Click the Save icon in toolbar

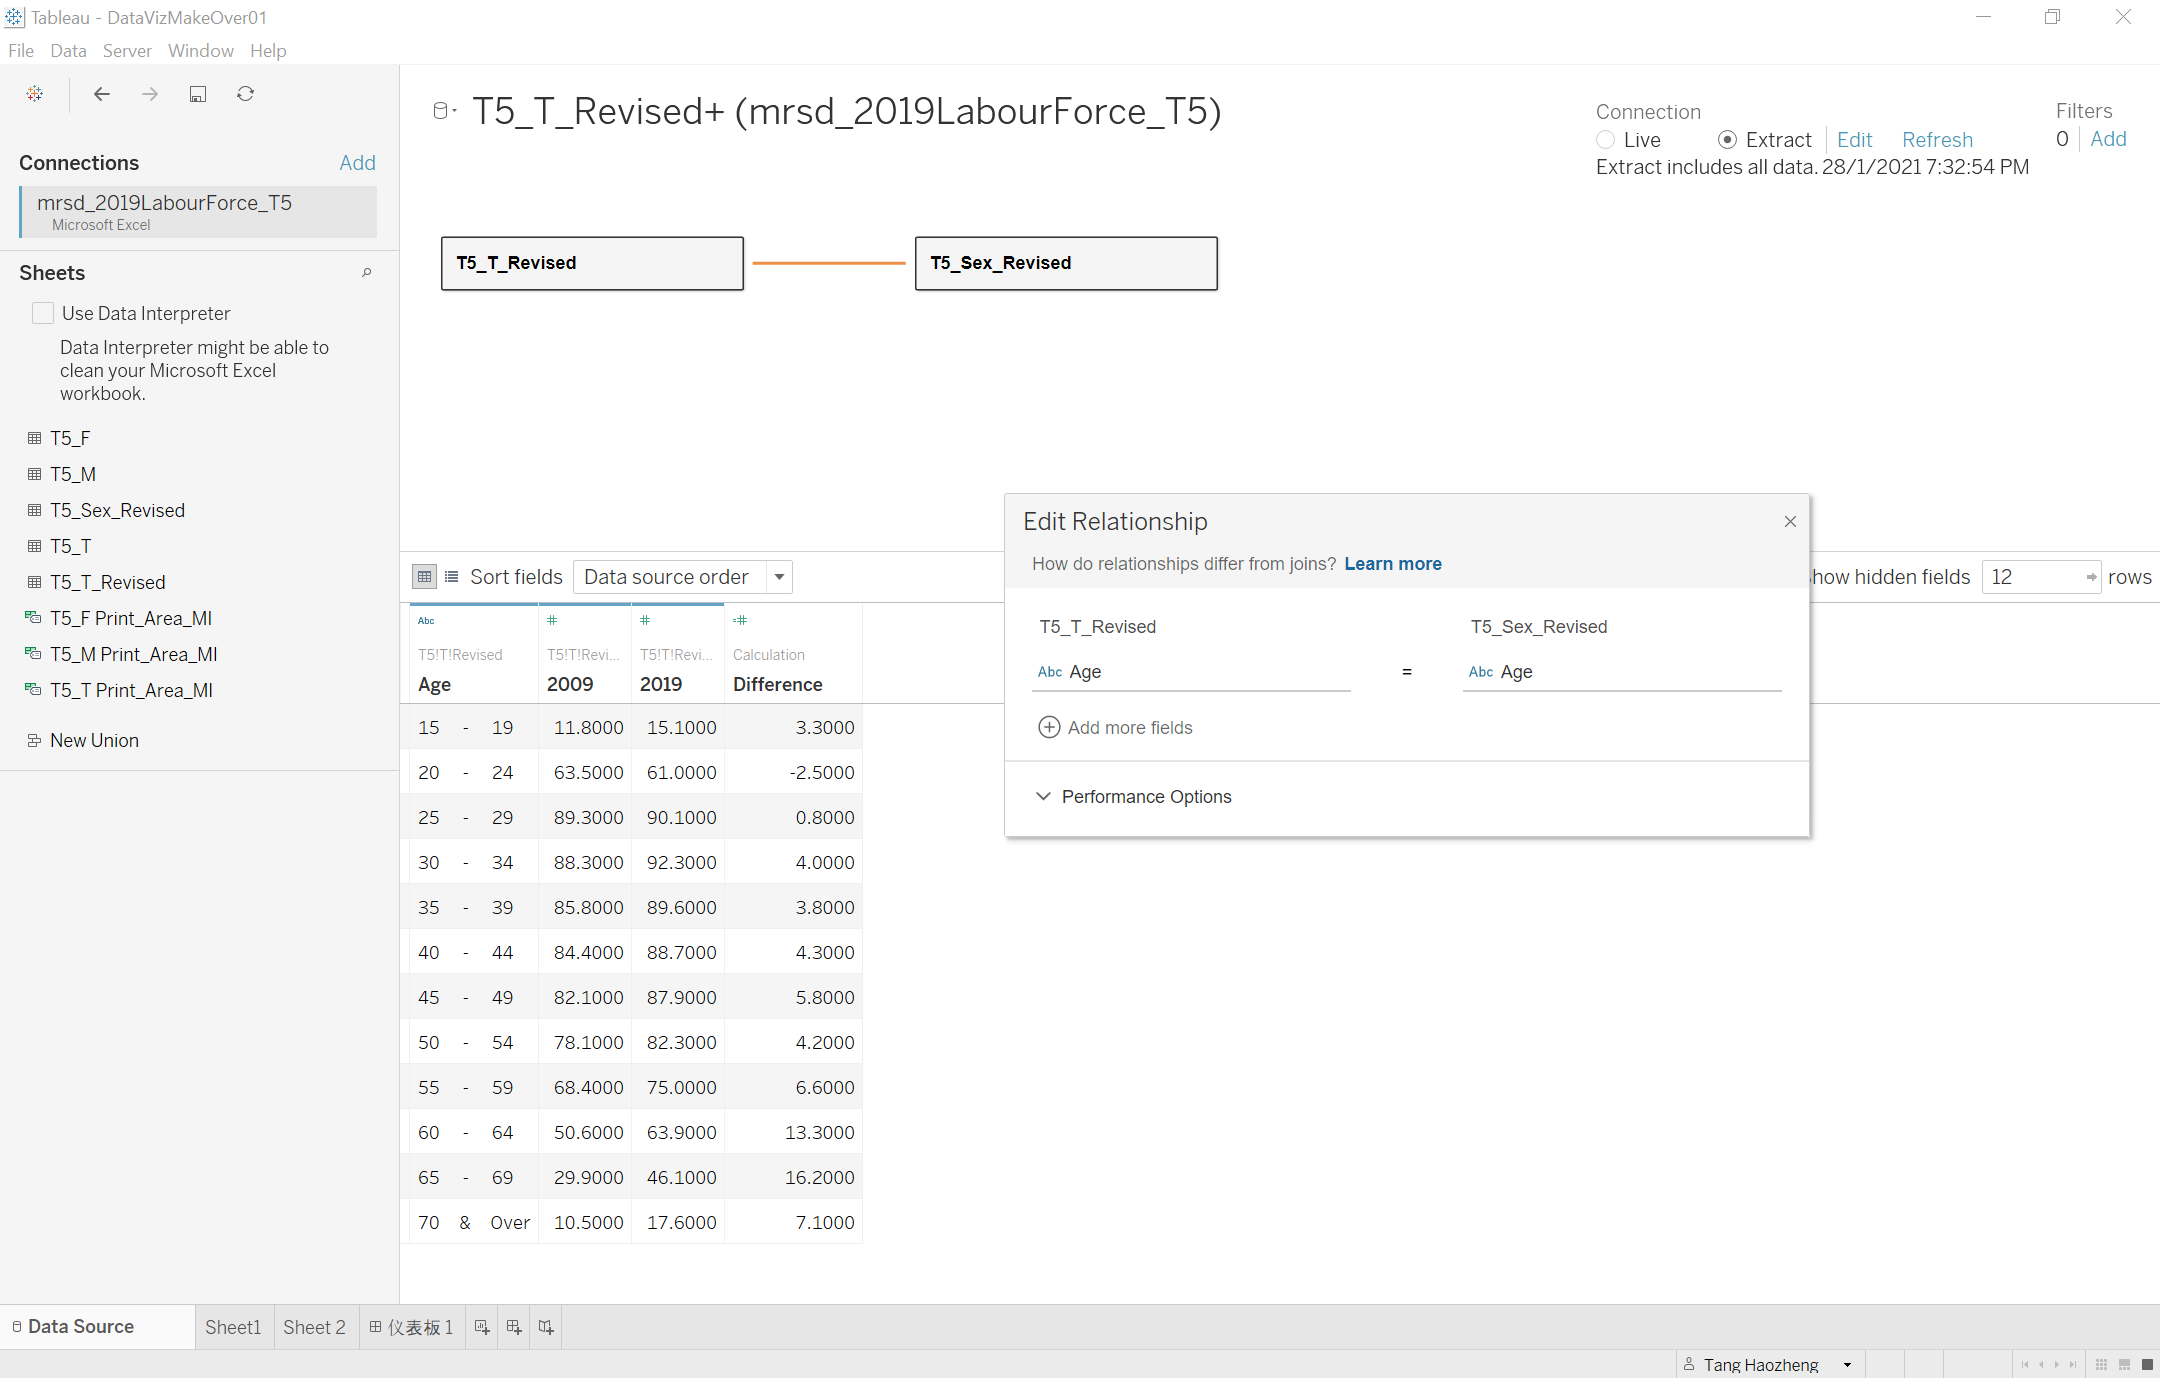pyautogui.click(x=198, y=94)
